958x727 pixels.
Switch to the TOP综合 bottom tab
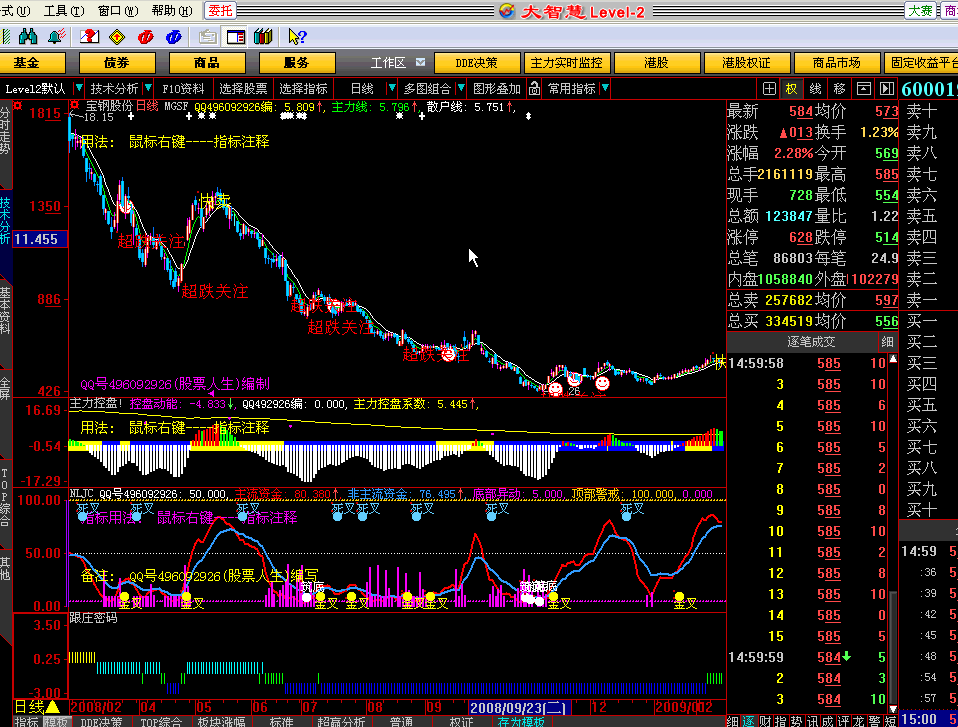(x=161, y=722)
